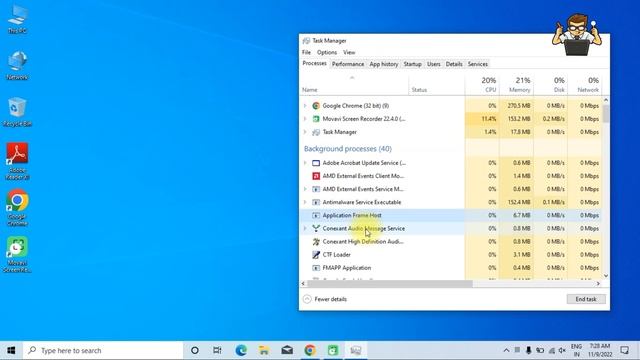This screenshot has height=360, width=640.
Task: Switch to the Performance tab
Action: pos(348,64)
